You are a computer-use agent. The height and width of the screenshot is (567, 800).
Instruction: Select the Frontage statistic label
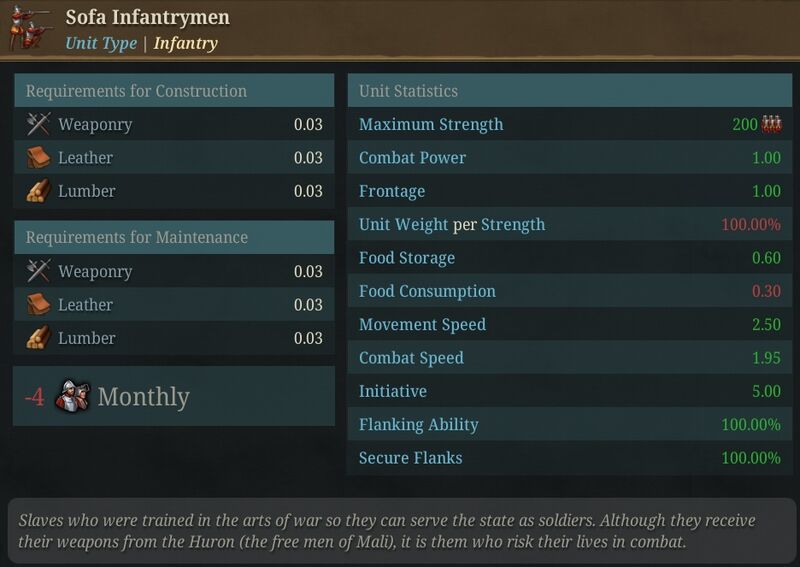(x=392, y=191)
